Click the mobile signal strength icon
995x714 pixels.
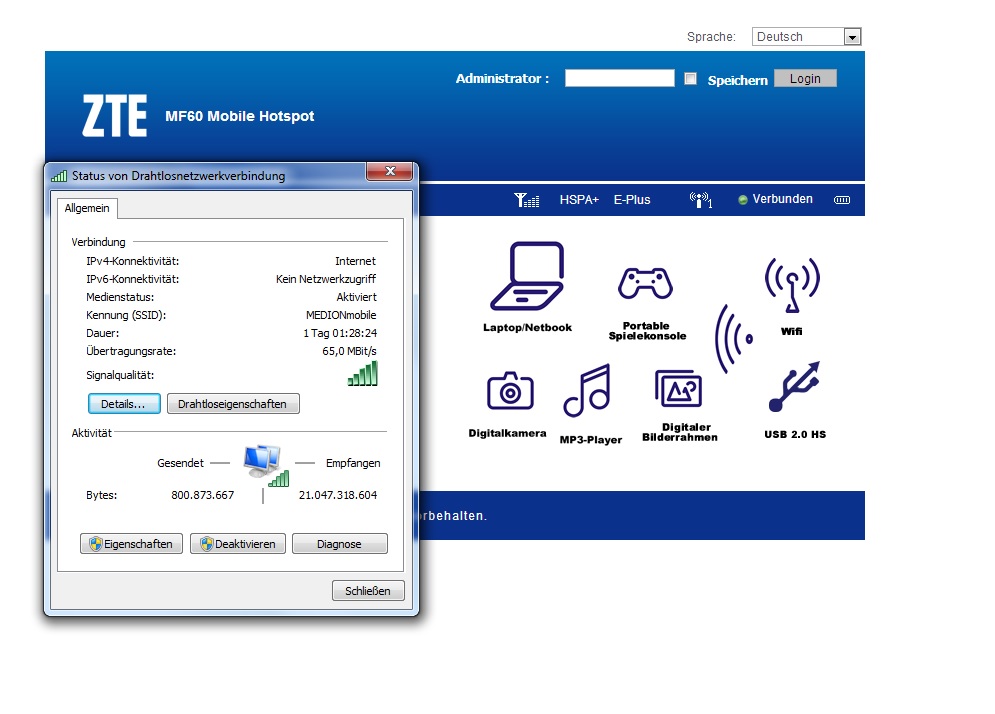[527, 200]
